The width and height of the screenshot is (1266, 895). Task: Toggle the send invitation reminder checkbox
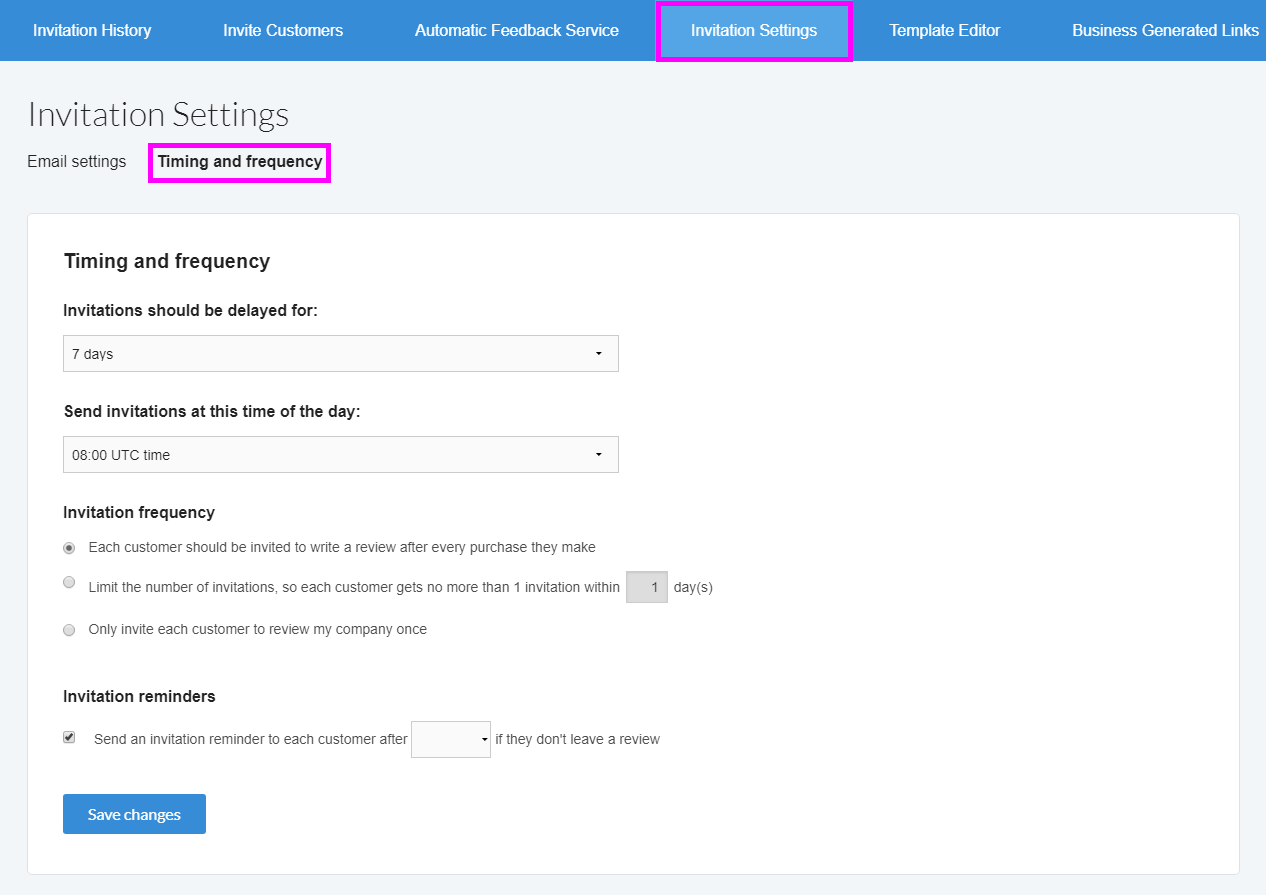tap(69, 737)
